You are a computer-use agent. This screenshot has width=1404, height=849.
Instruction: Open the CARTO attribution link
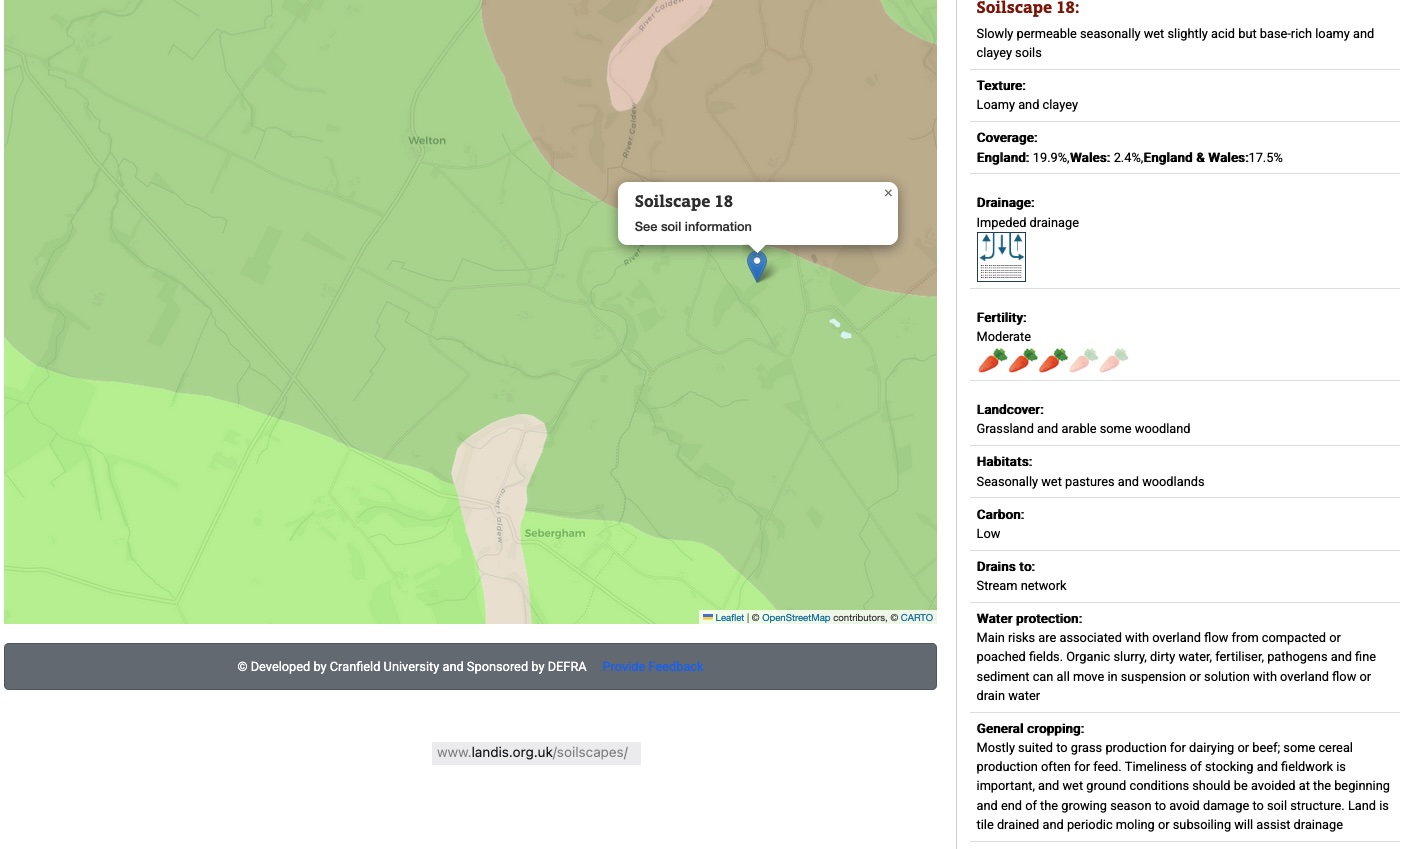(916, 618)
